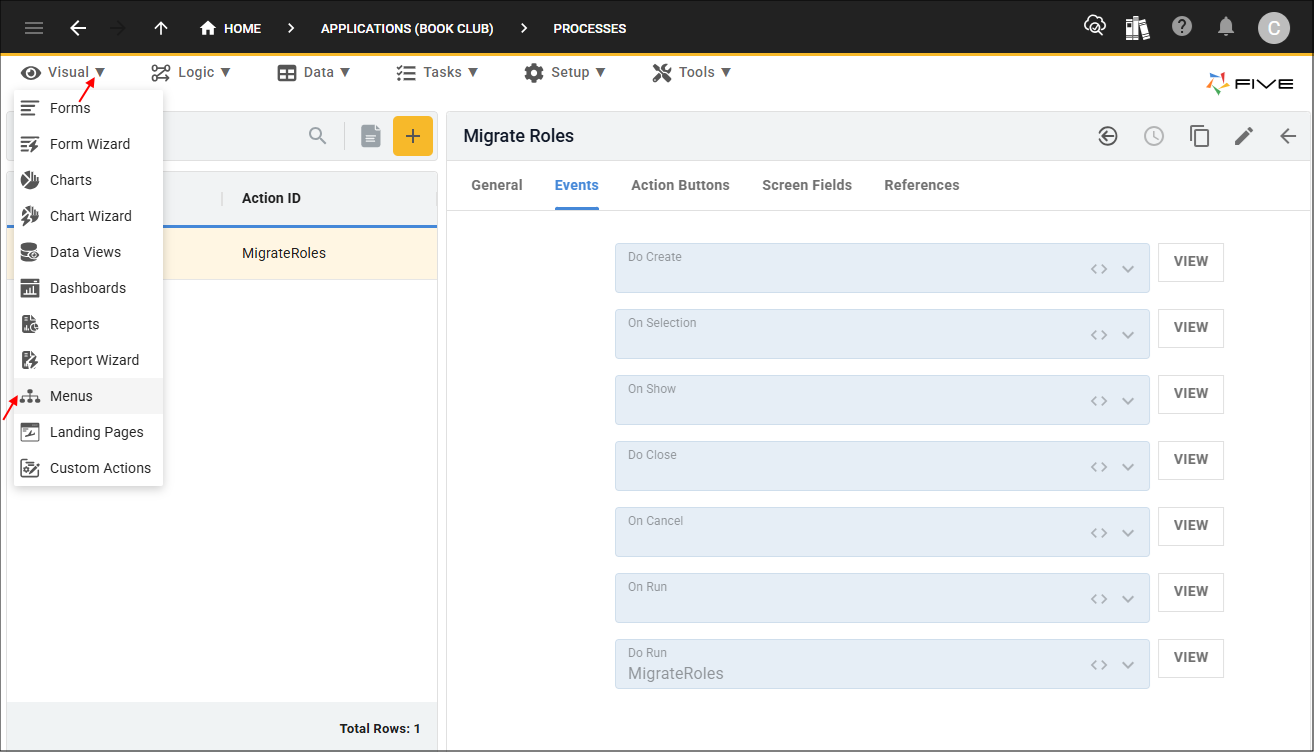Open the Tasks menu

pyautogui.click(x=437, y=72)
